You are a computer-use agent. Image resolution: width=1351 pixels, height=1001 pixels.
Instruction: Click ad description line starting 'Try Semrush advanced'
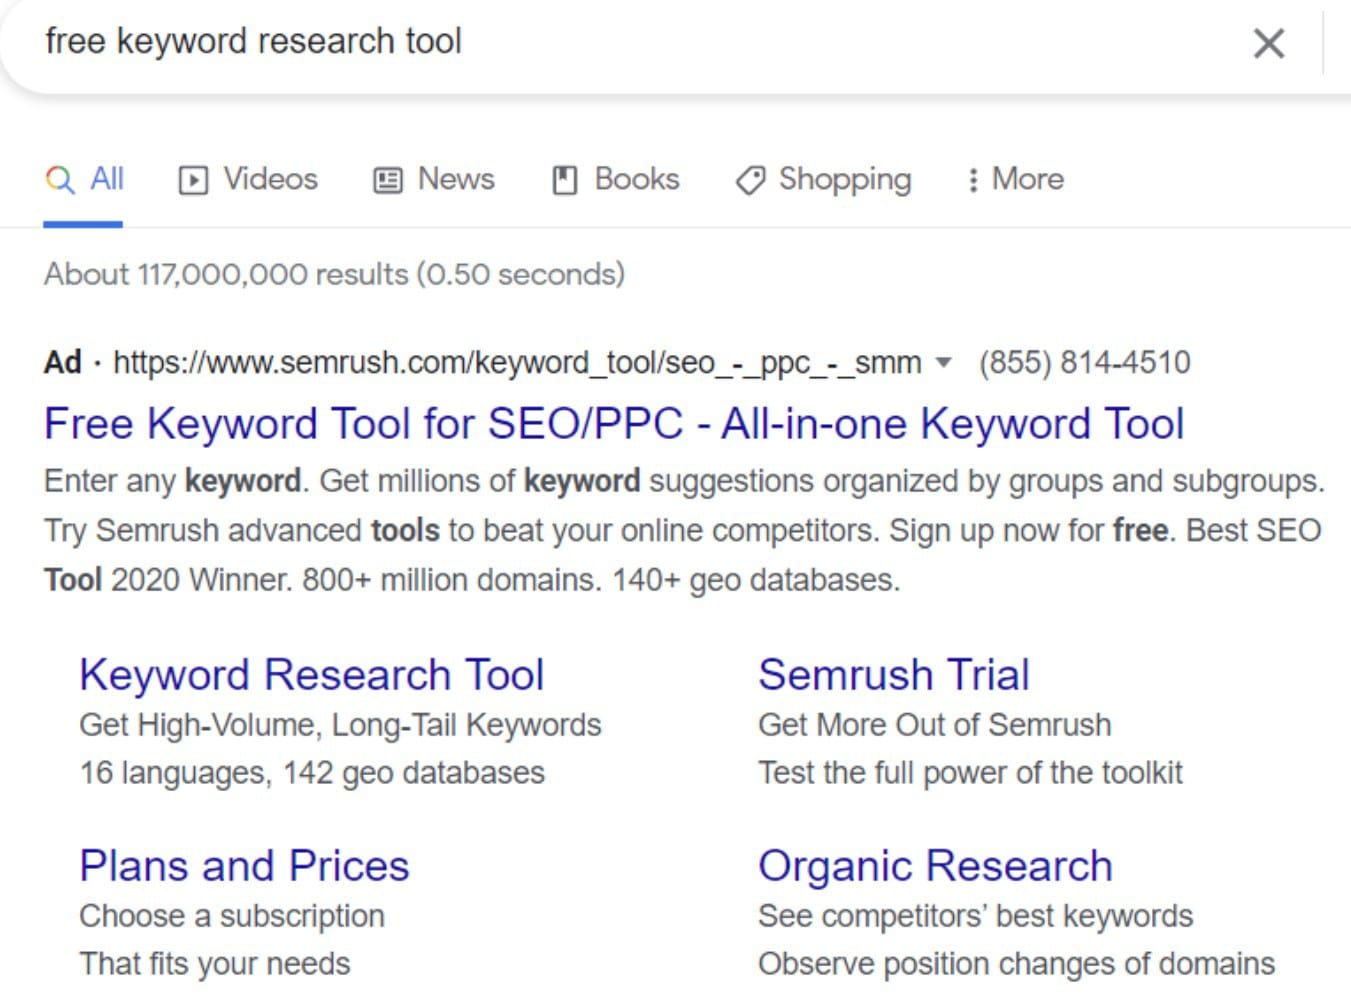click(683, 530)
